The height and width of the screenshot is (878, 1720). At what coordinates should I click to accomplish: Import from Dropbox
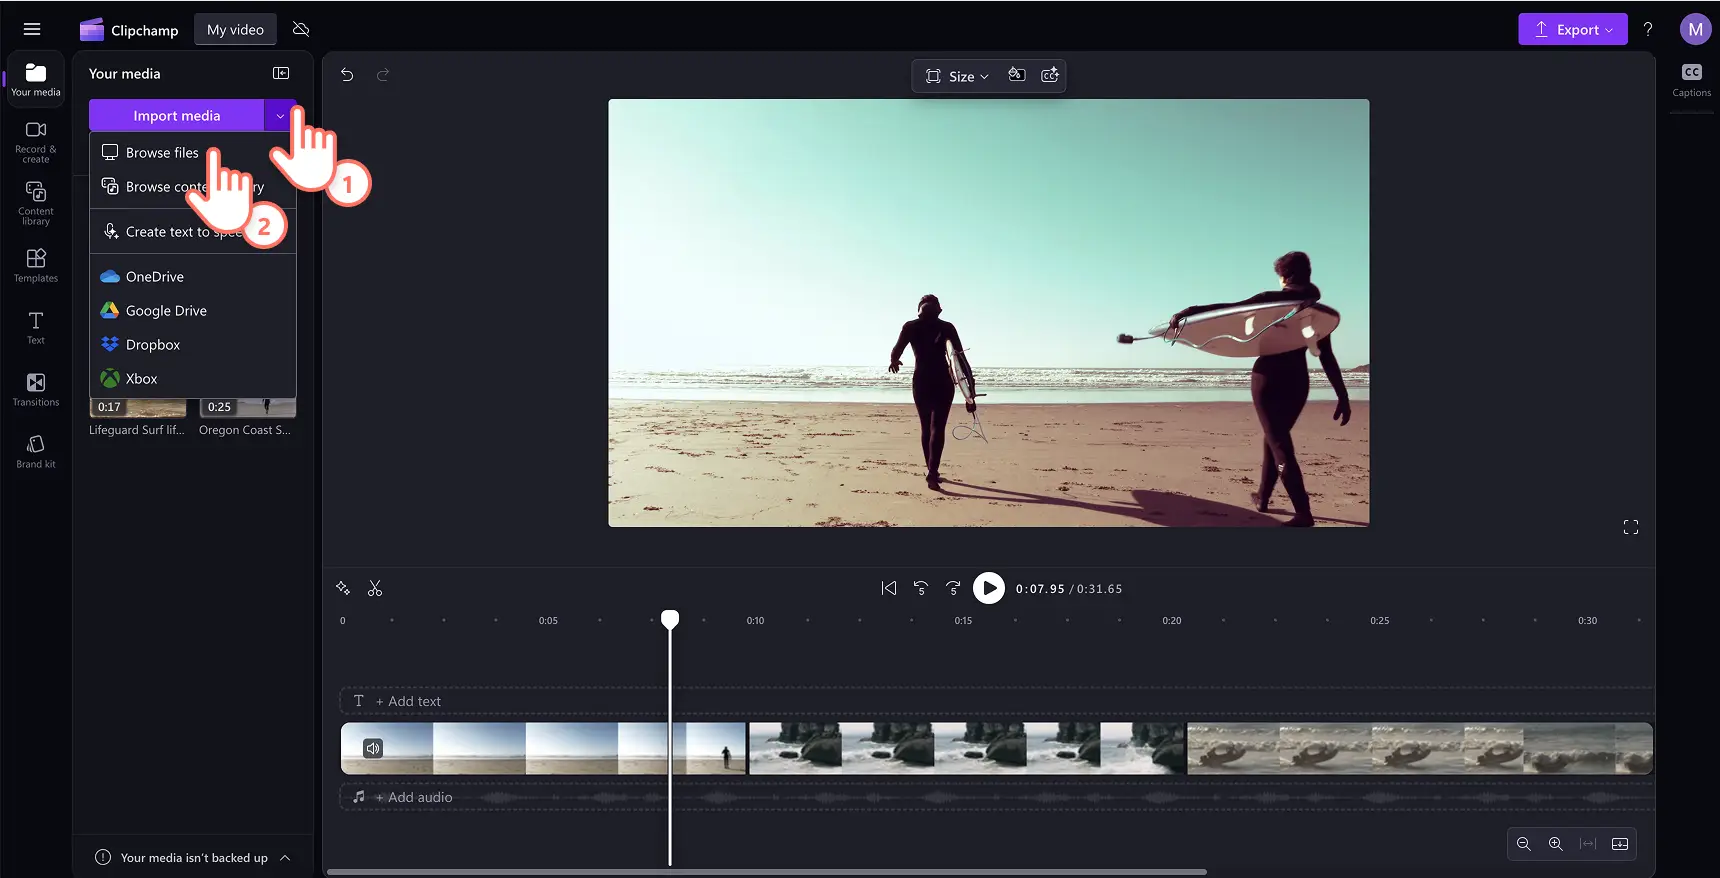tap(193, 345)
